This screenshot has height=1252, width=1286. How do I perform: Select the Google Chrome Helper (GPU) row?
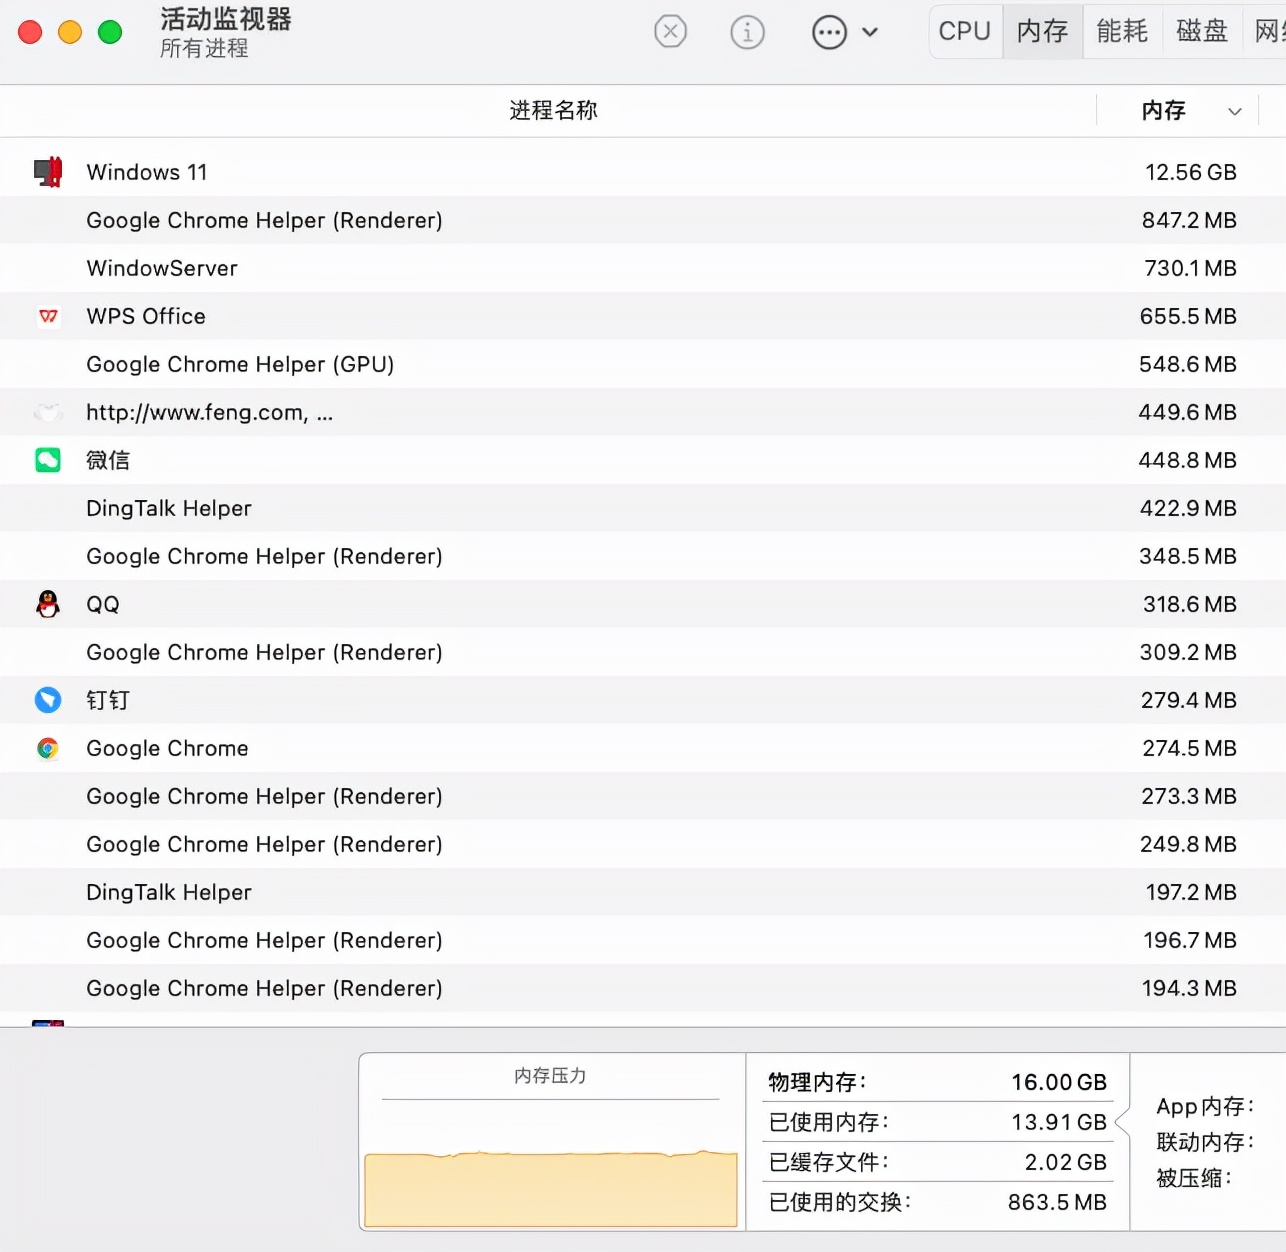(400, 364)
